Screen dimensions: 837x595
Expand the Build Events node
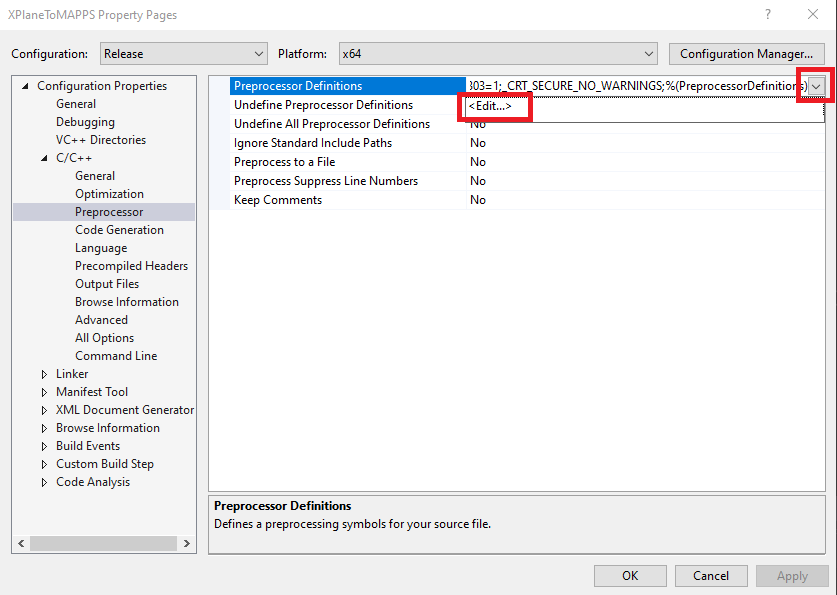tap(44, 446)
